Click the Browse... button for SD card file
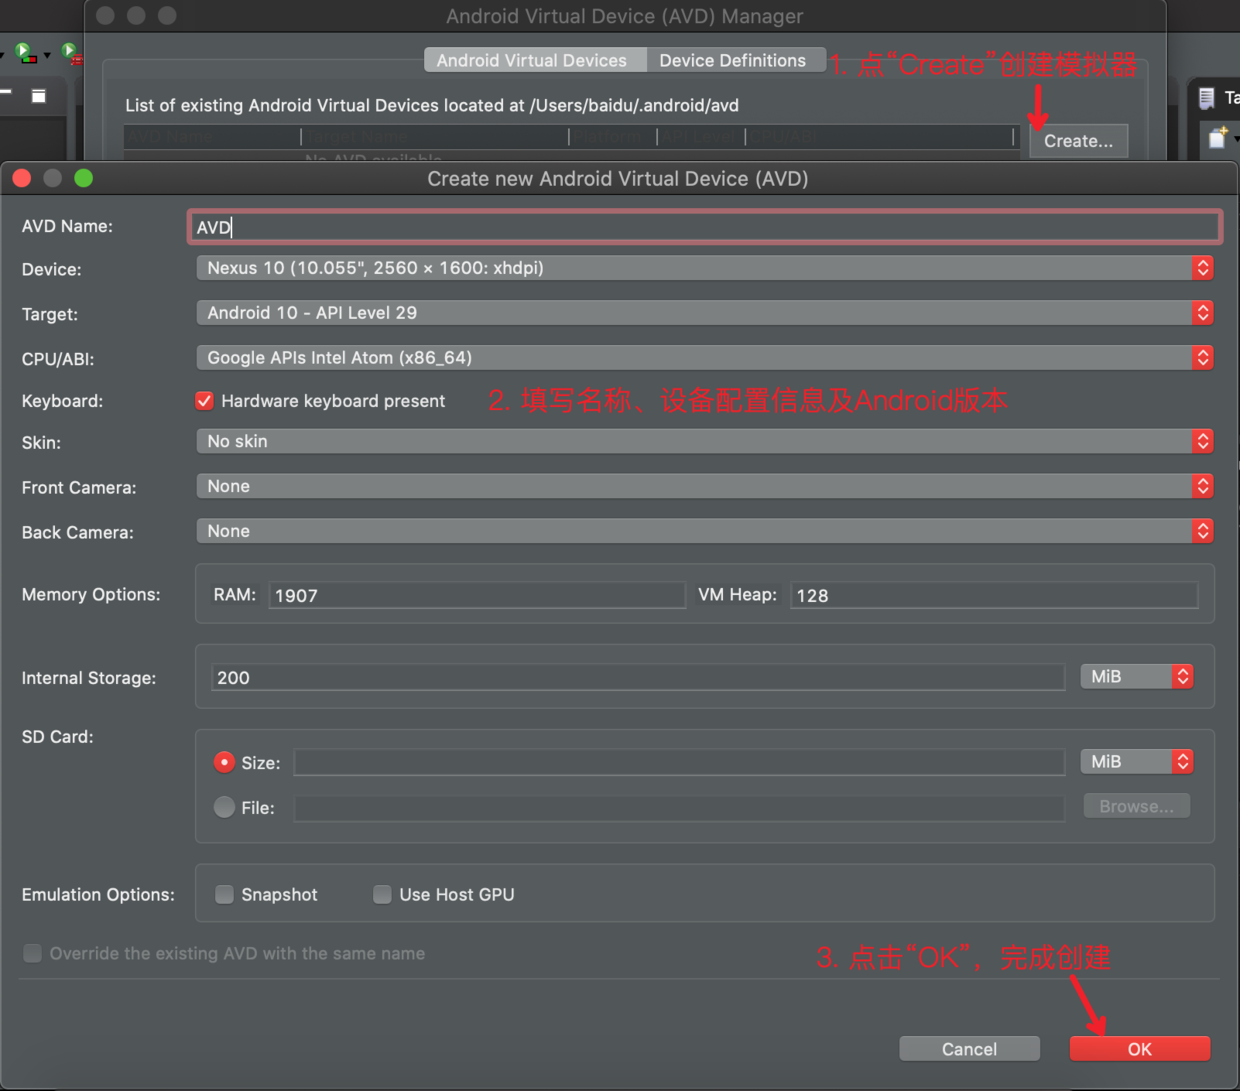This screenshot has width=1240, height=1091. click(x=1137, y=806)
